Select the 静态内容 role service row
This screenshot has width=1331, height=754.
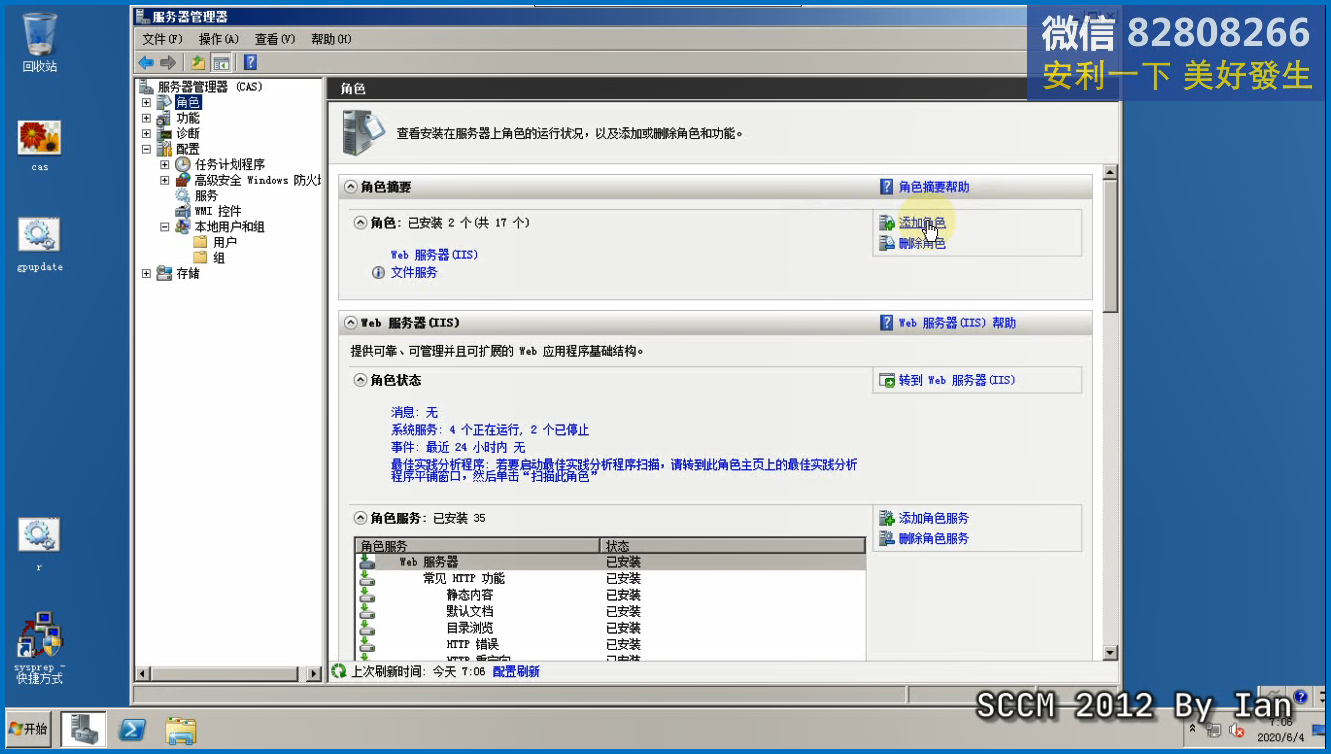[x=610, y=595]
